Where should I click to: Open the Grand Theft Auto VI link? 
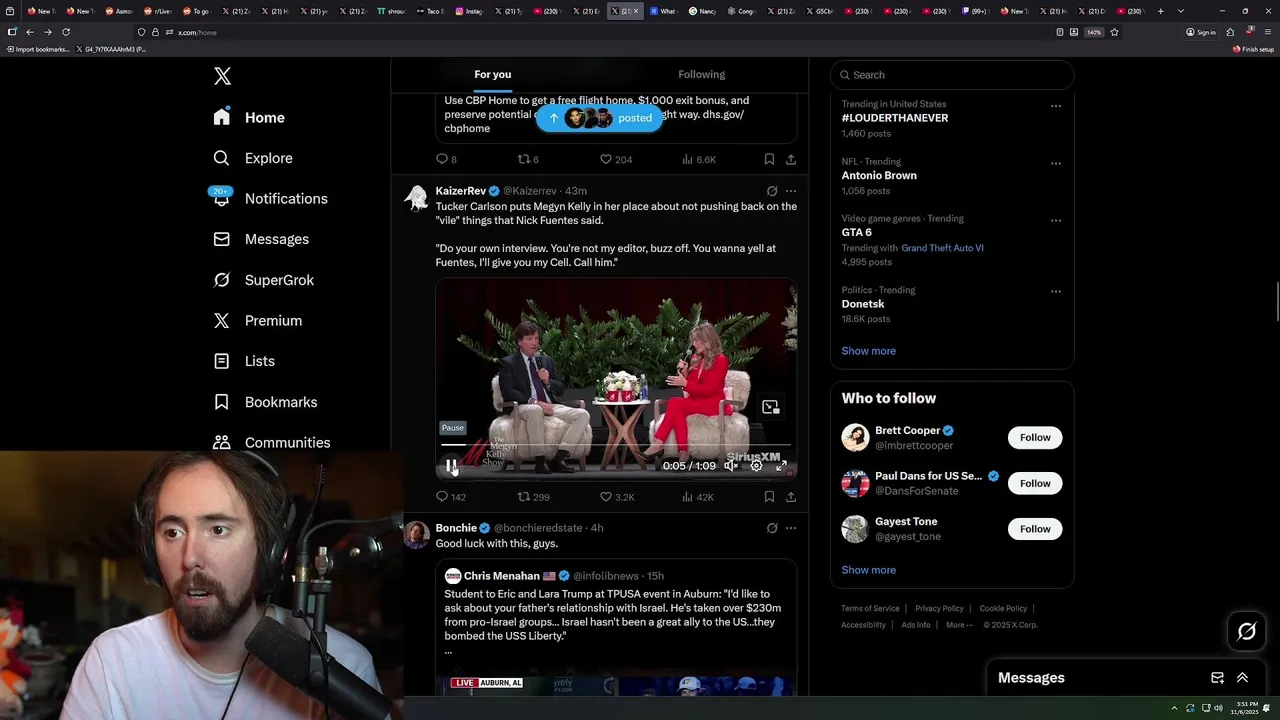(942, 248)
